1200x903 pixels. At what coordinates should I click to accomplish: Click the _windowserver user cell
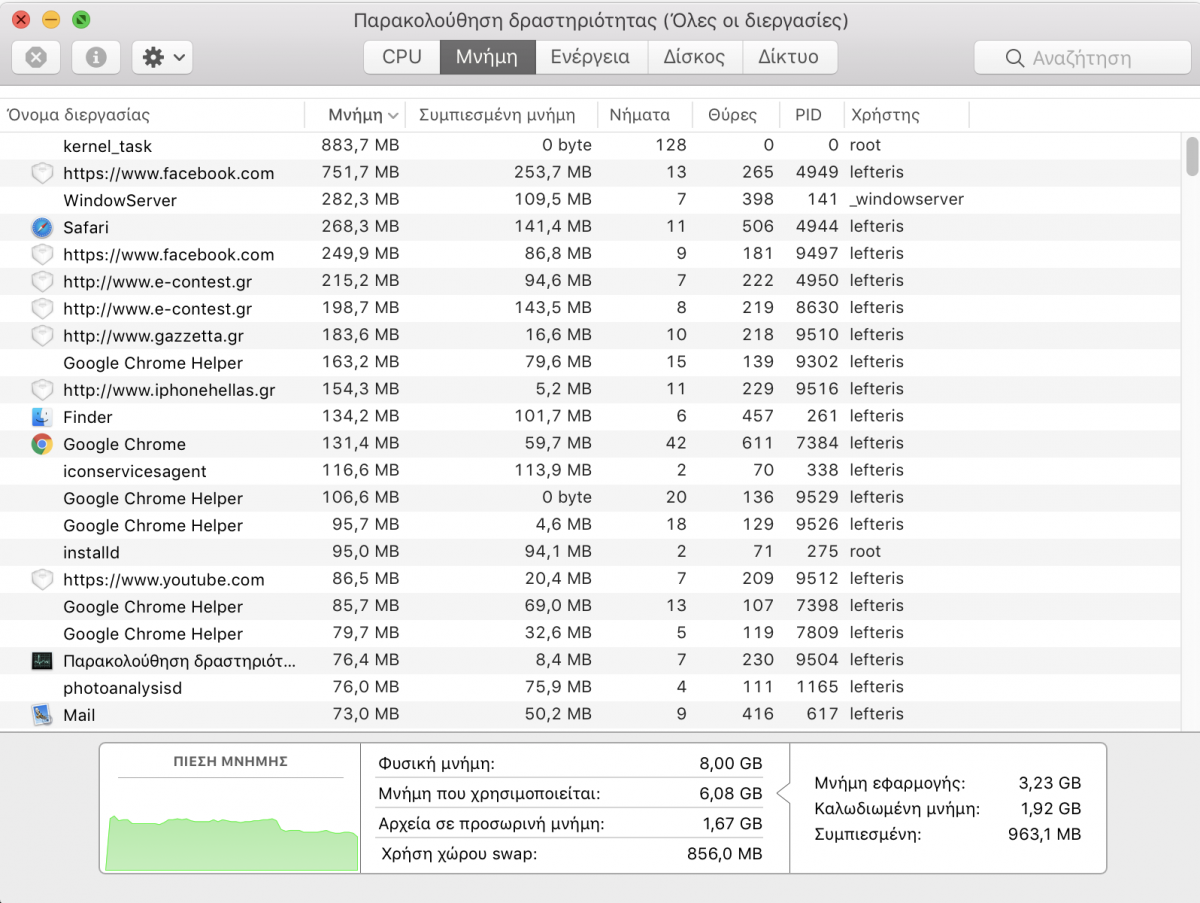907,200
